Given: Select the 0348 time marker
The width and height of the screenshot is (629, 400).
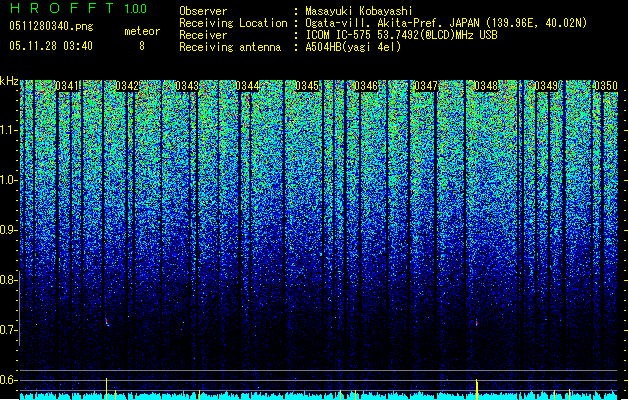Looking at the screenshot, I should tap(486, 86).
